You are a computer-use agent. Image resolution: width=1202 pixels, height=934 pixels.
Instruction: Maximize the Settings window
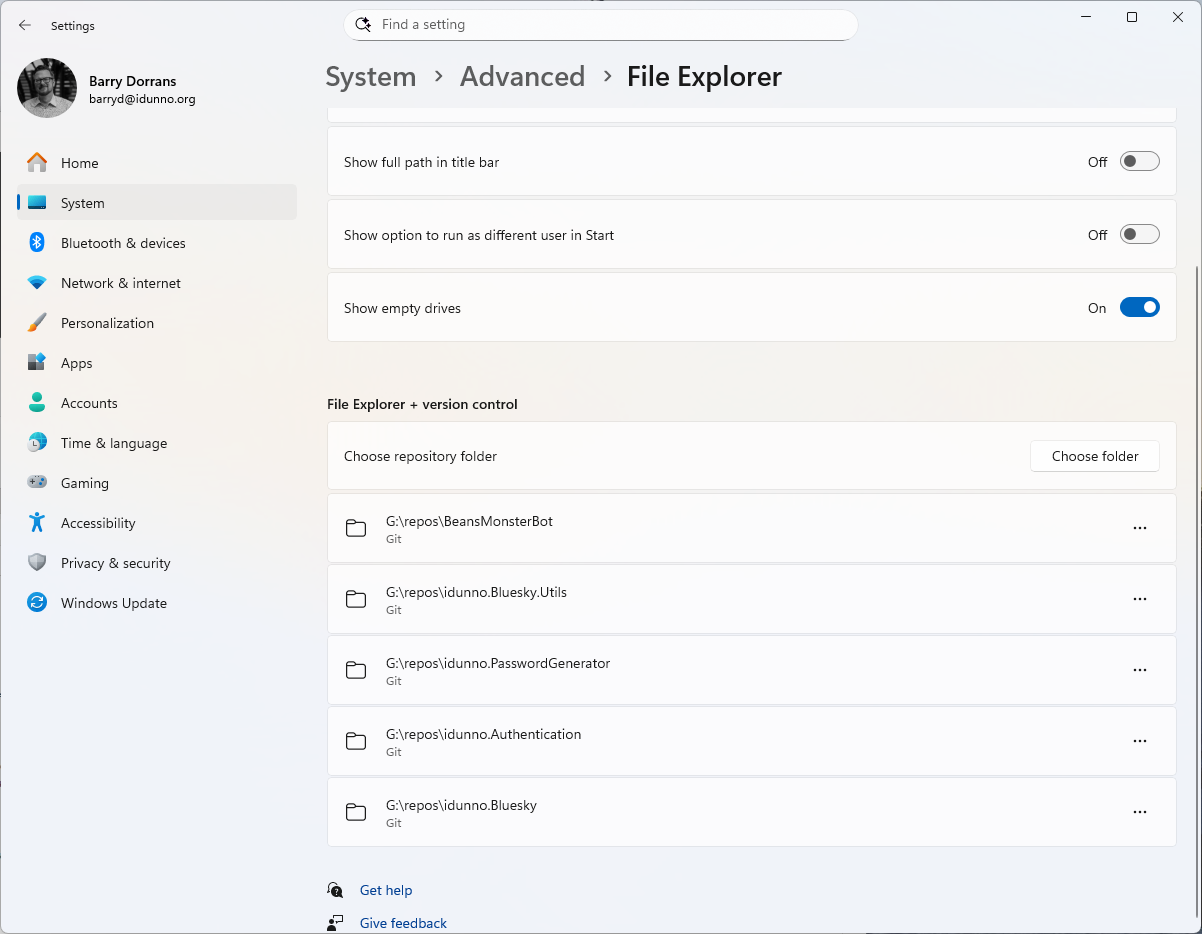pos(1132,17)
